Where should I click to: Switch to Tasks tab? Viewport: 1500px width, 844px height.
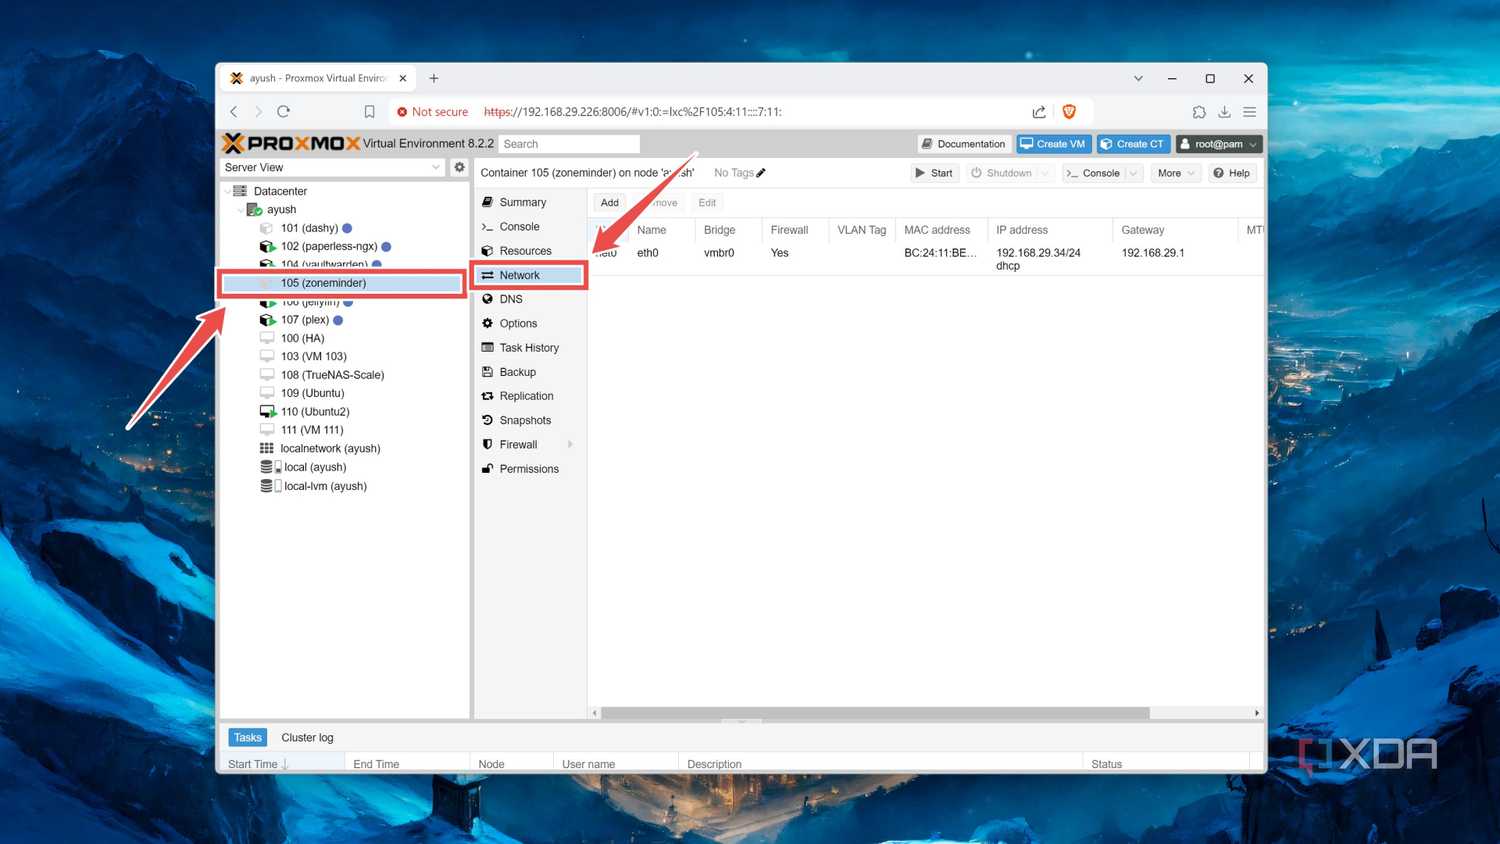(248, 737)
